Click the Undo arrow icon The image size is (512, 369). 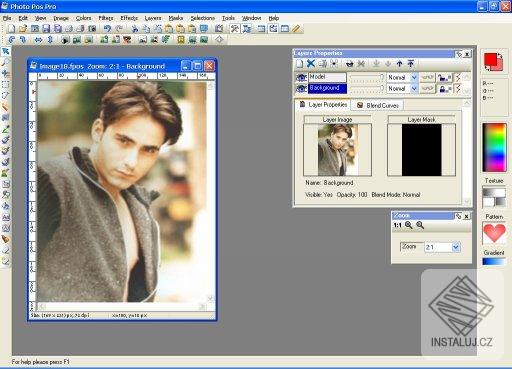107,29
